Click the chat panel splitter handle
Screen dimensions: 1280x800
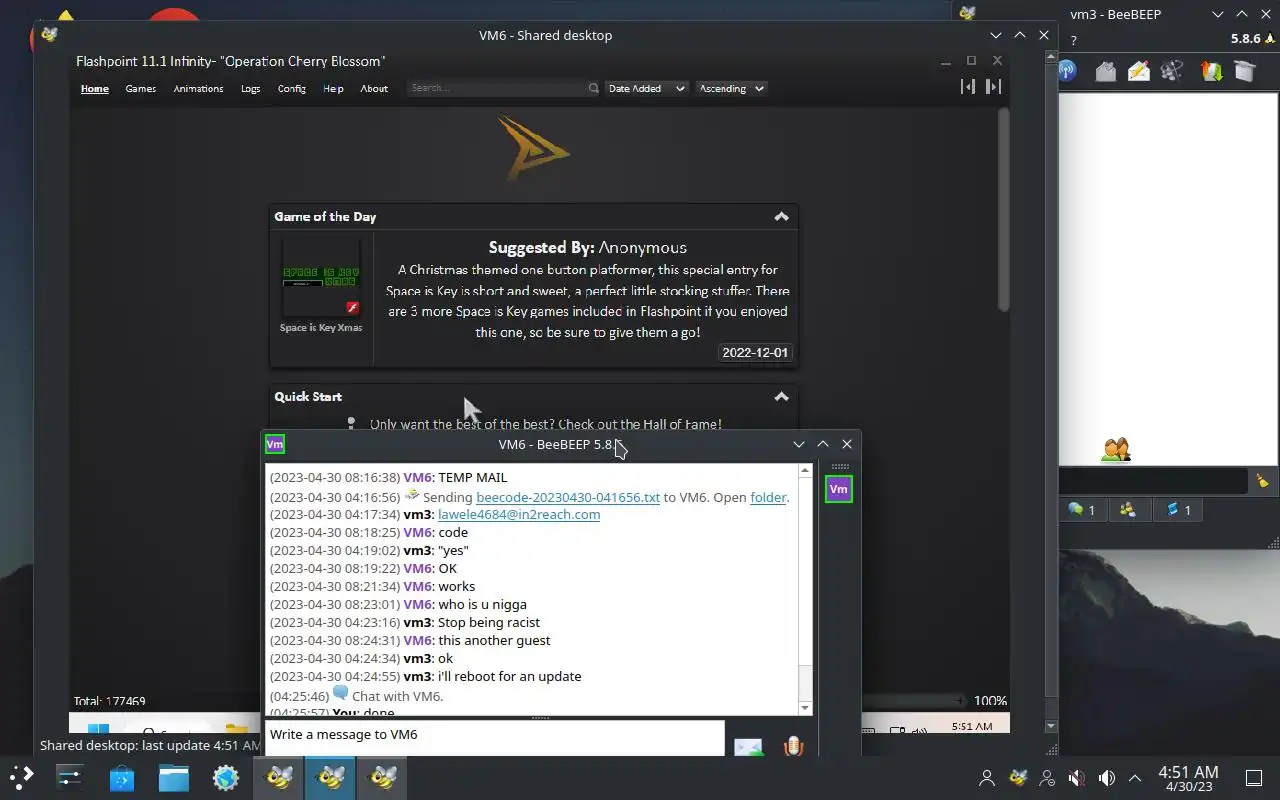[540, 717]
